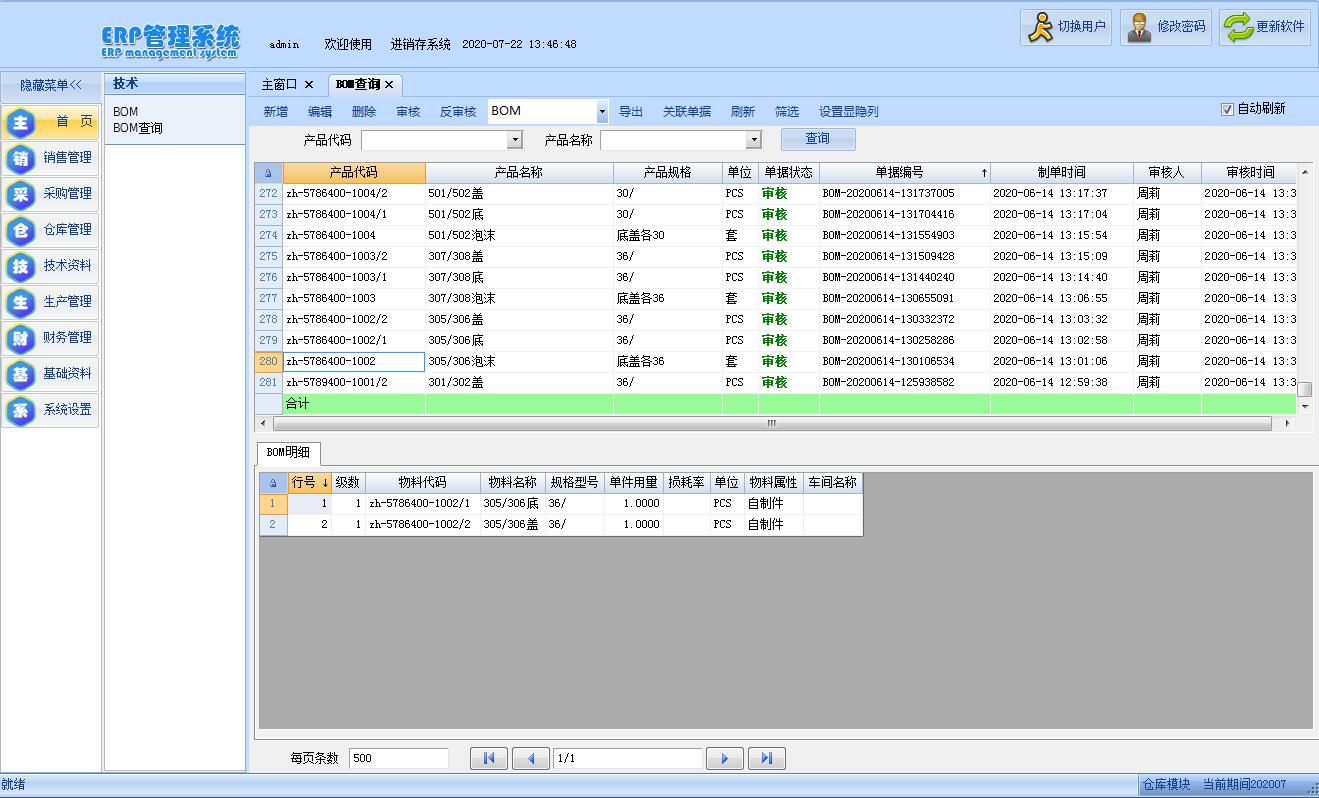
Task: Click 新增 in the toolbar
Action: (276, 112)
